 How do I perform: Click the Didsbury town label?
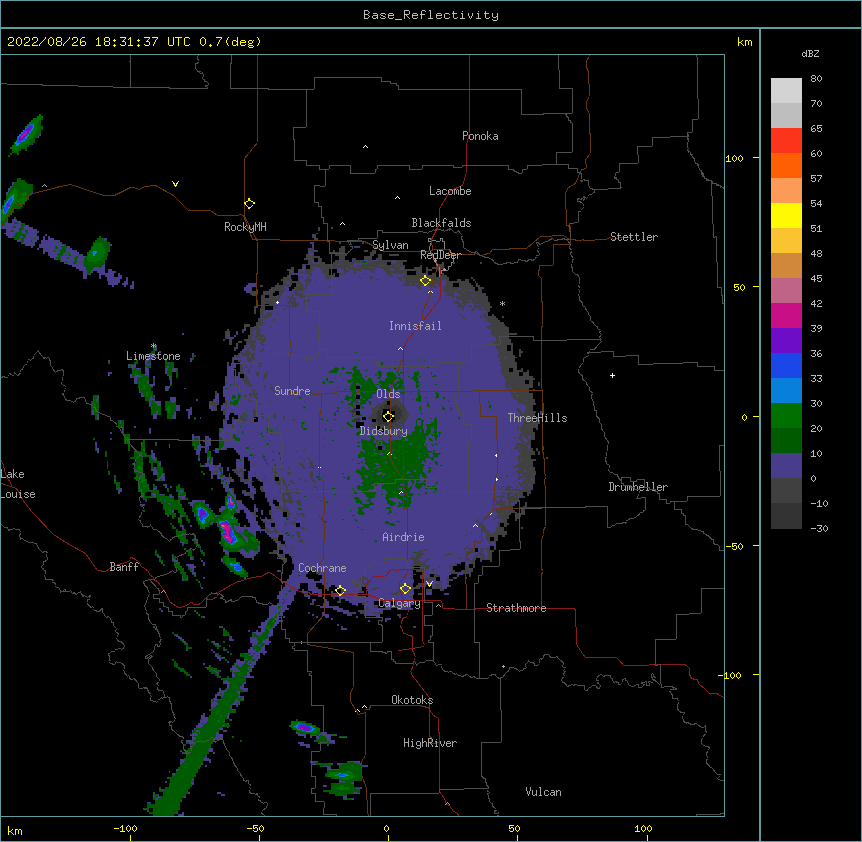coord(384,431)
